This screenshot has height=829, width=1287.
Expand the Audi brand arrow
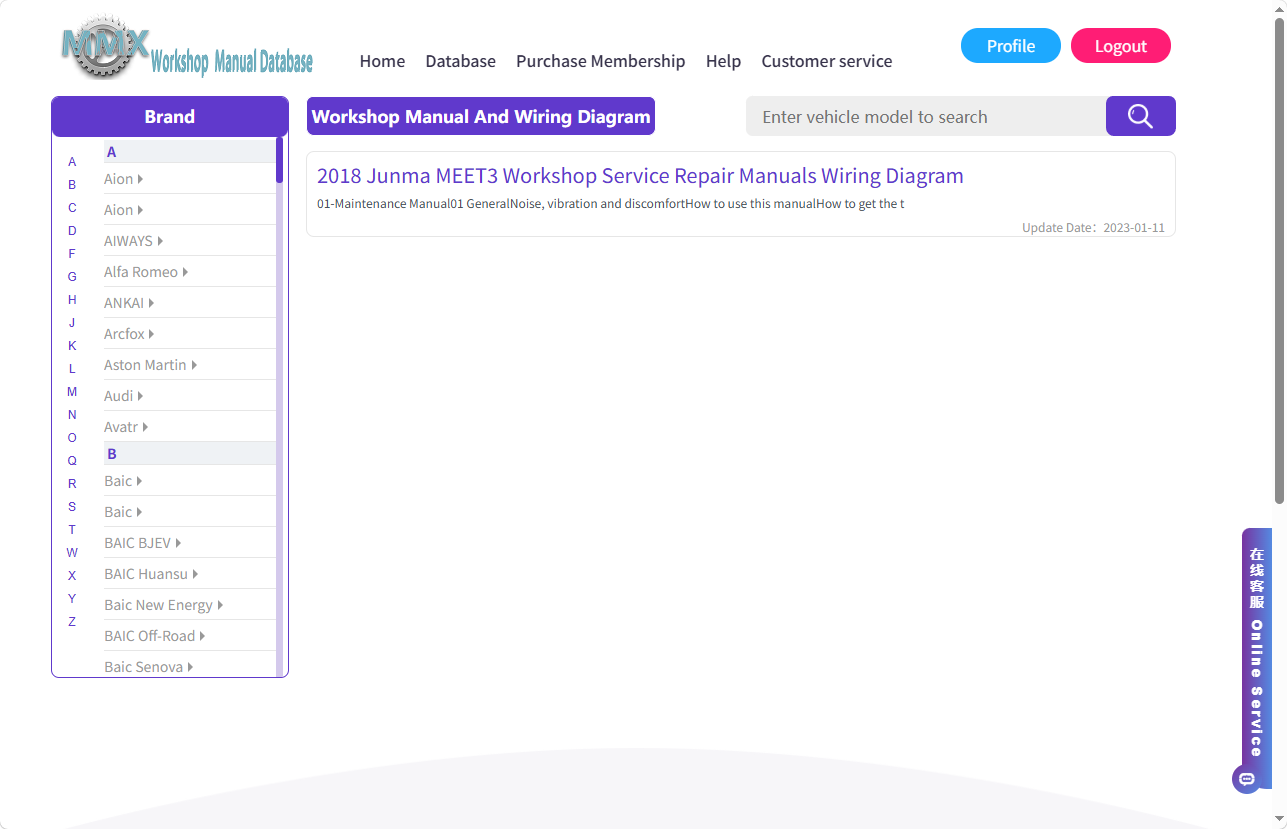[140, 396]
